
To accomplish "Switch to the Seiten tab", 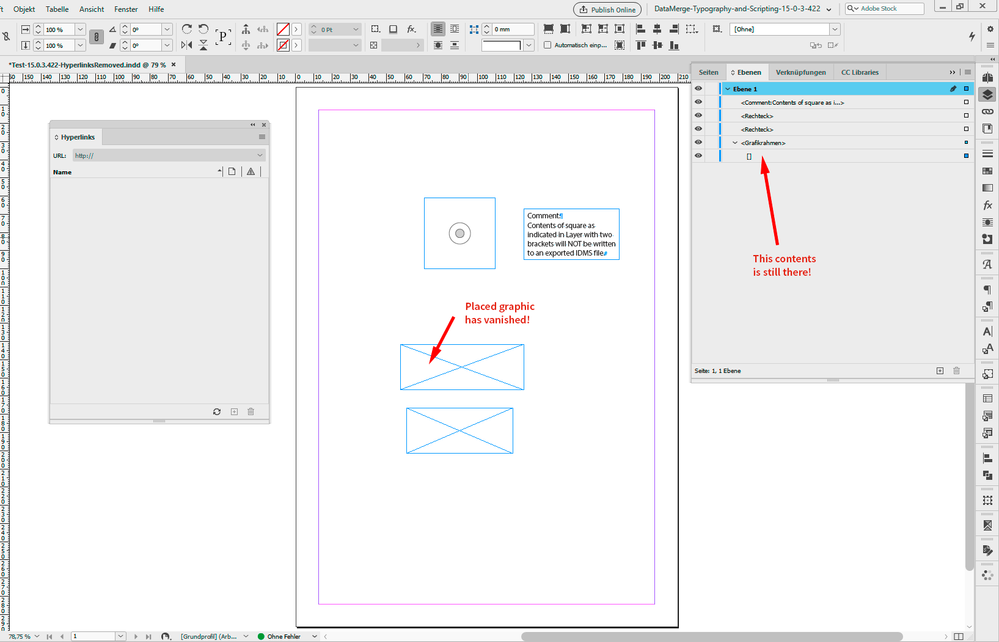I will [x=708, y=72].
